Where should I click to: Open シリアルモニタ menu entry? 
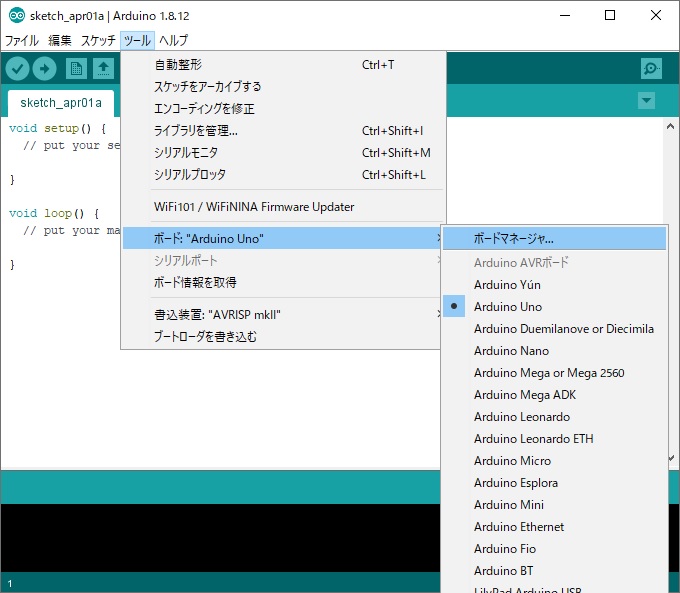(x=284, y=153)
